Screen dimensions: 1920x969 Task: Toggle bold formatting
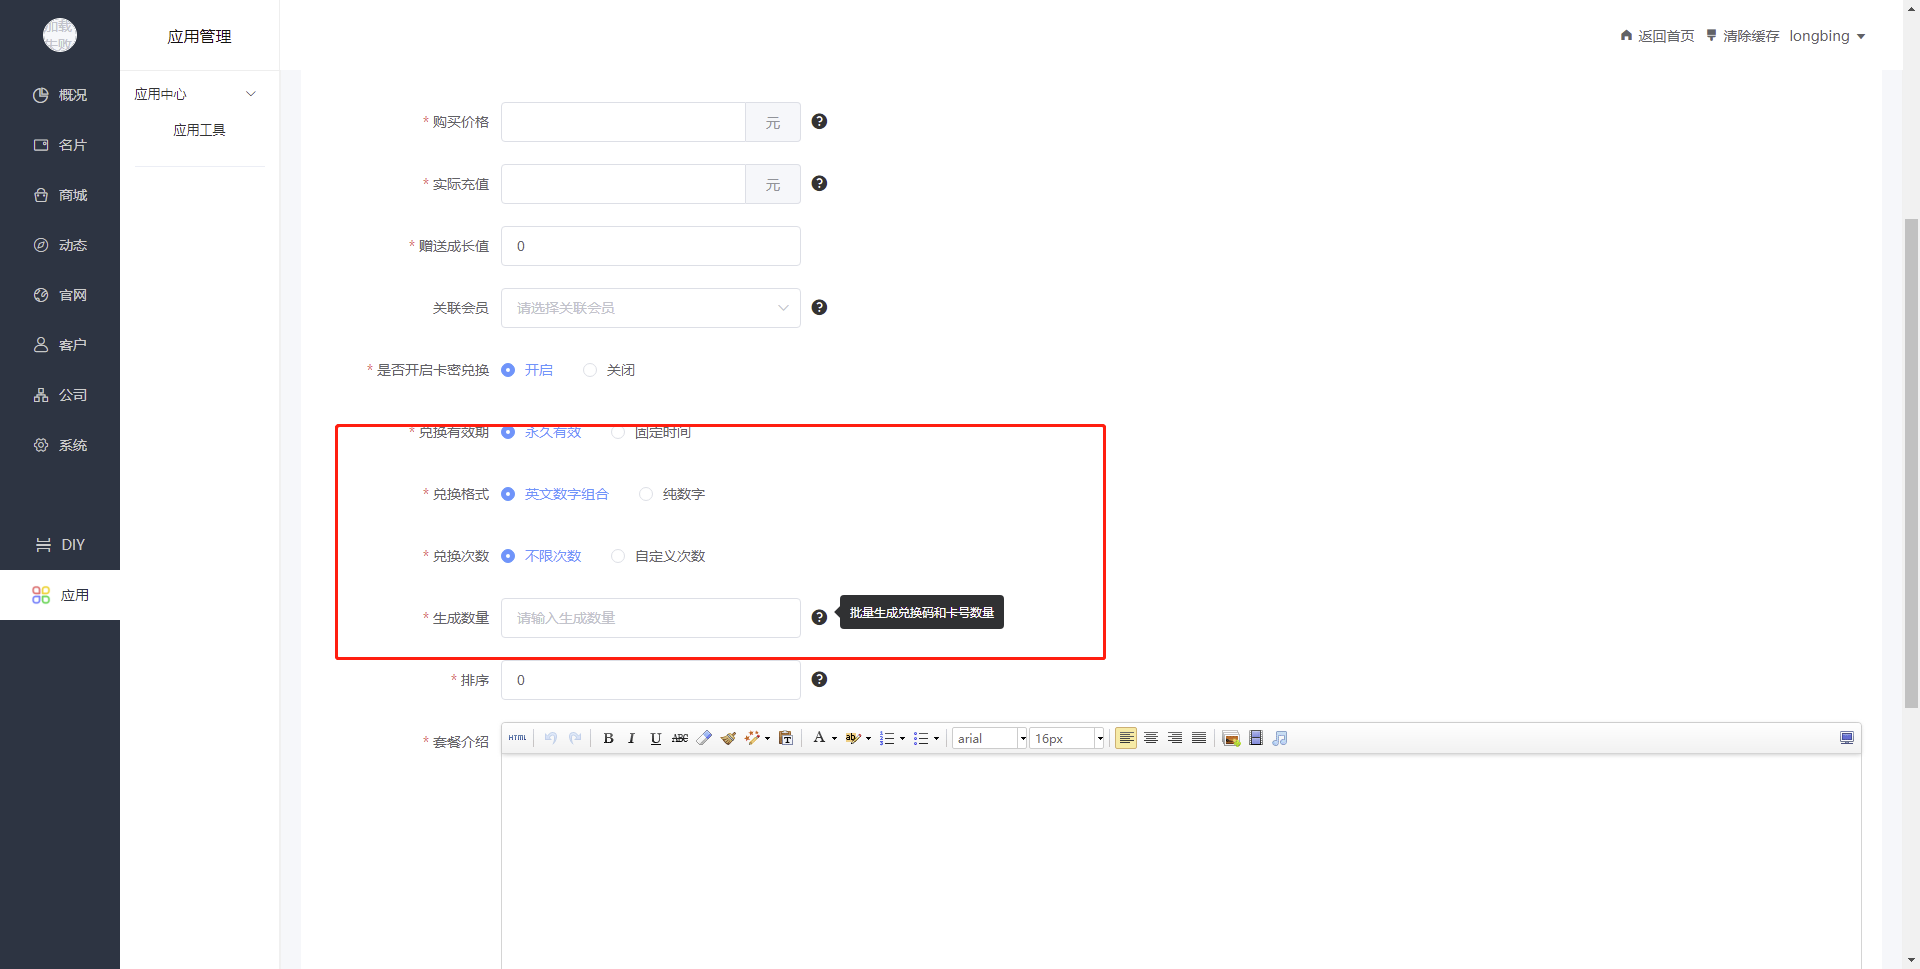(x=608, y=738)
